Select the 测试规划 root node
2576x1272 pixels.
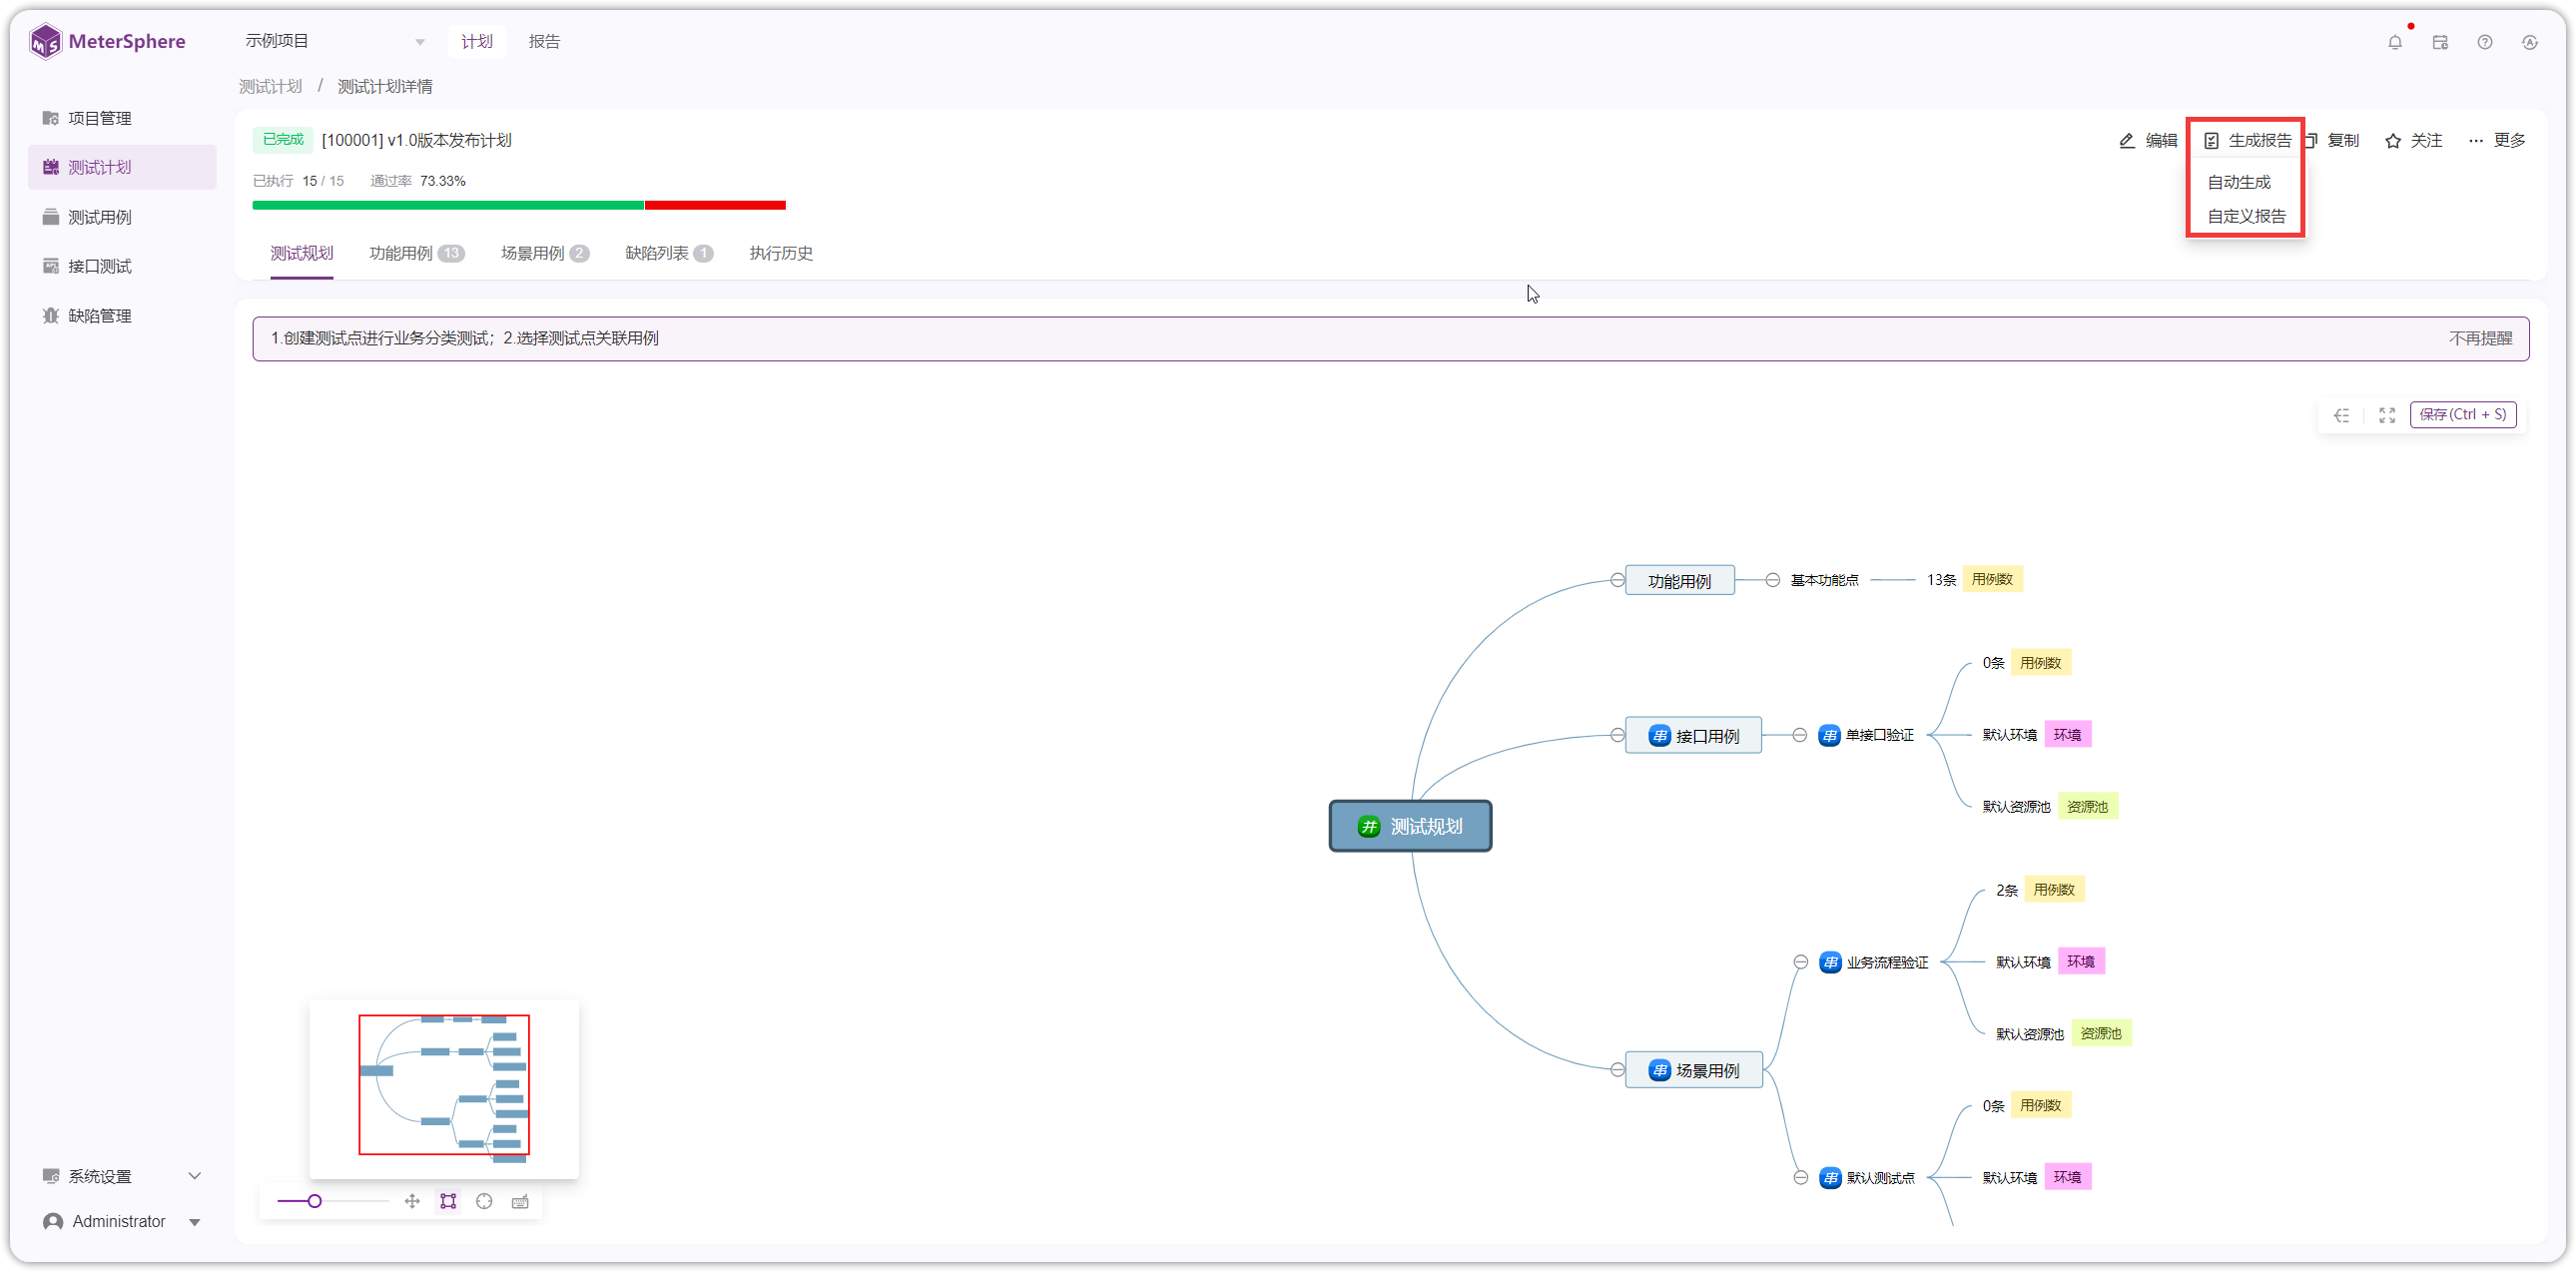coord(1410,826)
